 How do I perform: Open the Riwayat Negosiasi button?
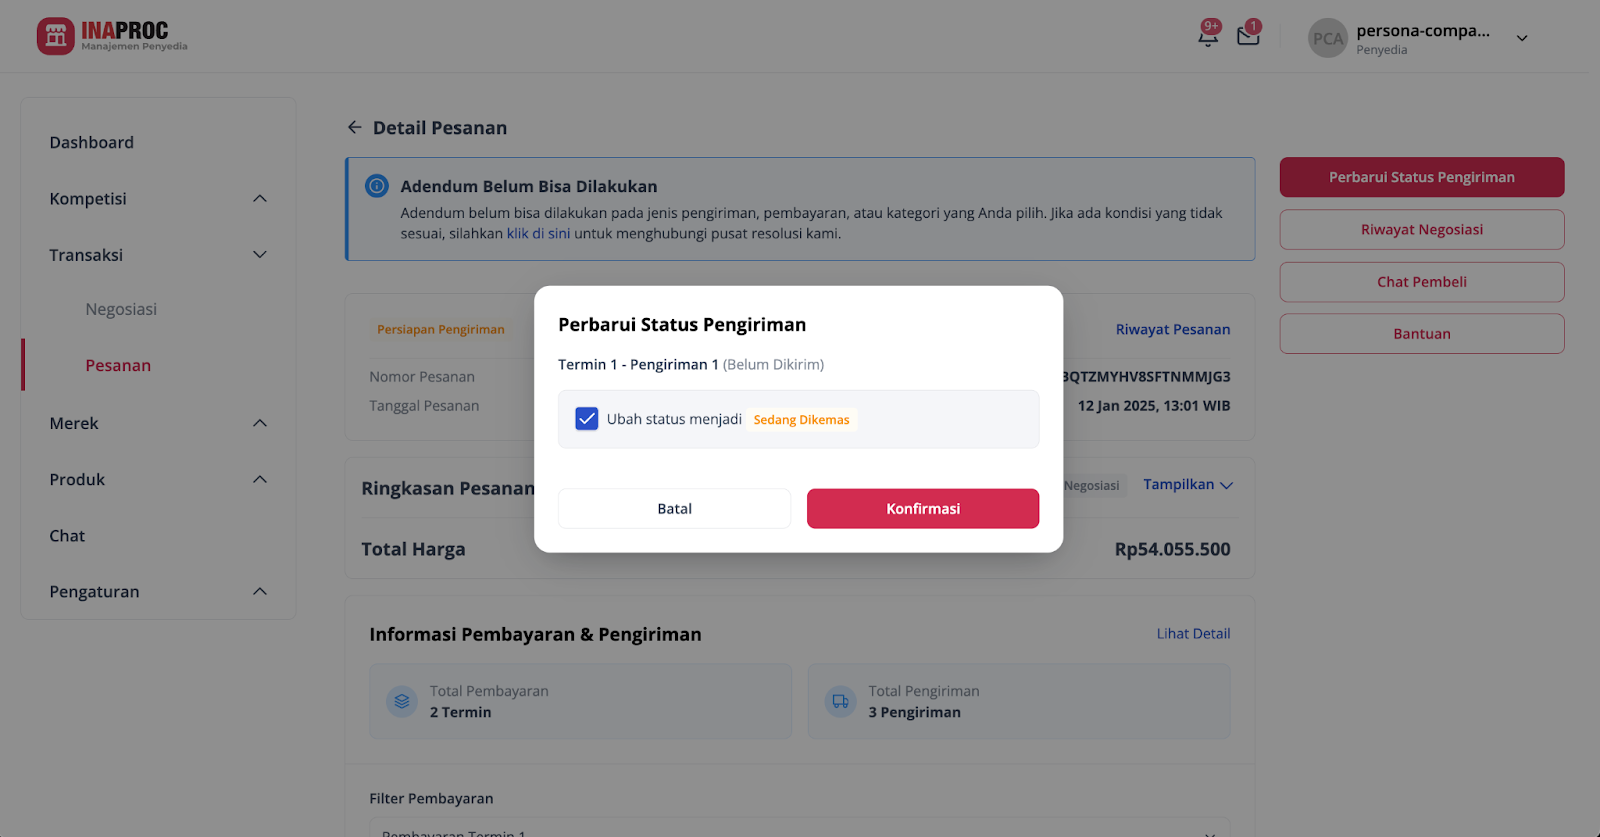click(x=1422, y=229)
